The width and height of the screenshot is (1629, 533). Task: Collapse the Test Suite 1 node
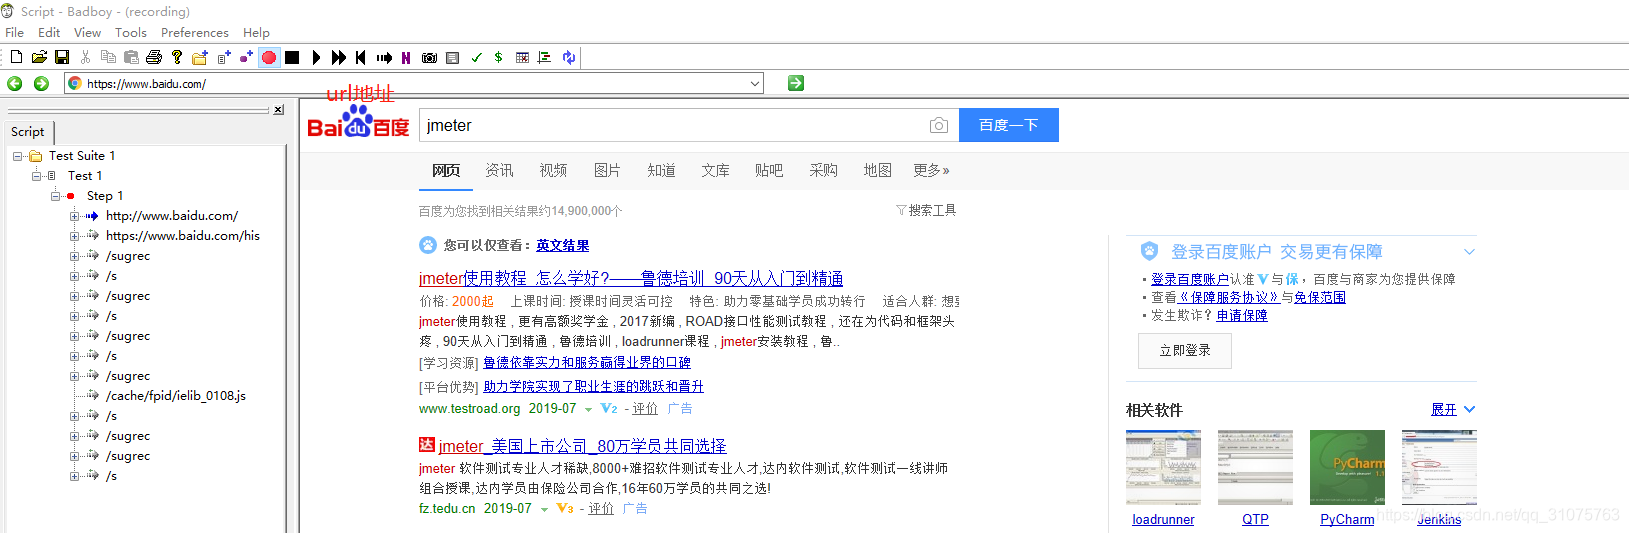coord(18,156)
